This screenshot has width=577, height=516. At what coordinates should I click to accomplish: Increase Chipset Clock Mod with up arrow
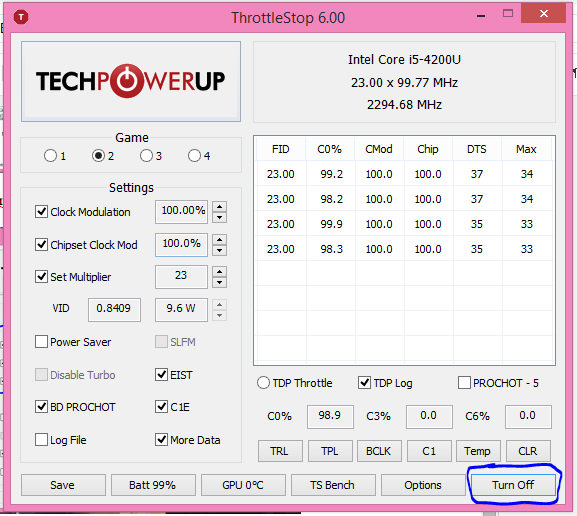(219, 240)
